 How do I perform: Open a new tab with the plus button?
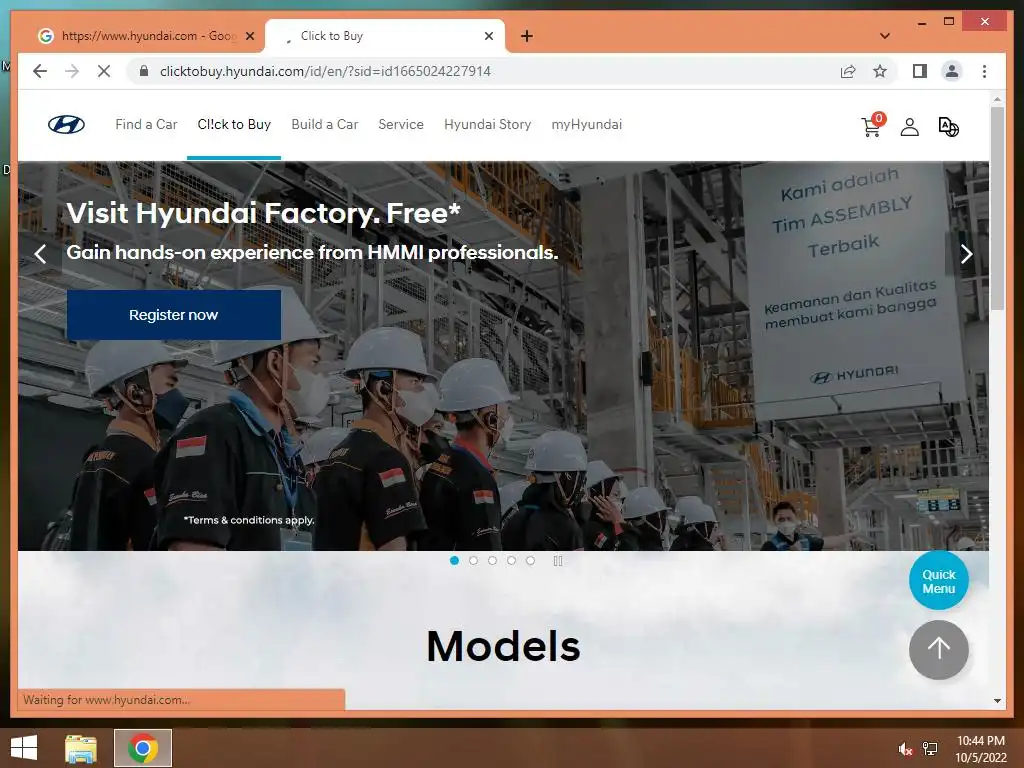click(x=527, y=36)
